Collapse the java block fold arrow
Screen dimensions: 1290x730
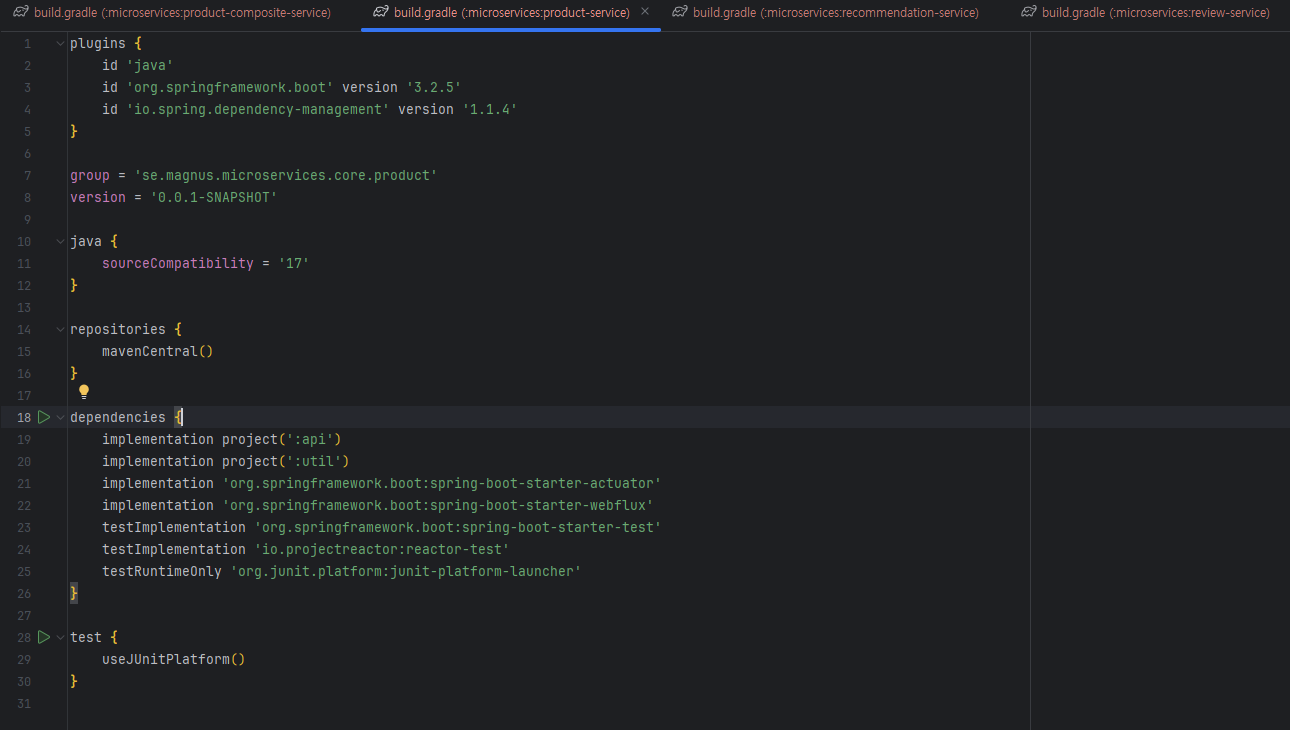[60, 242]
